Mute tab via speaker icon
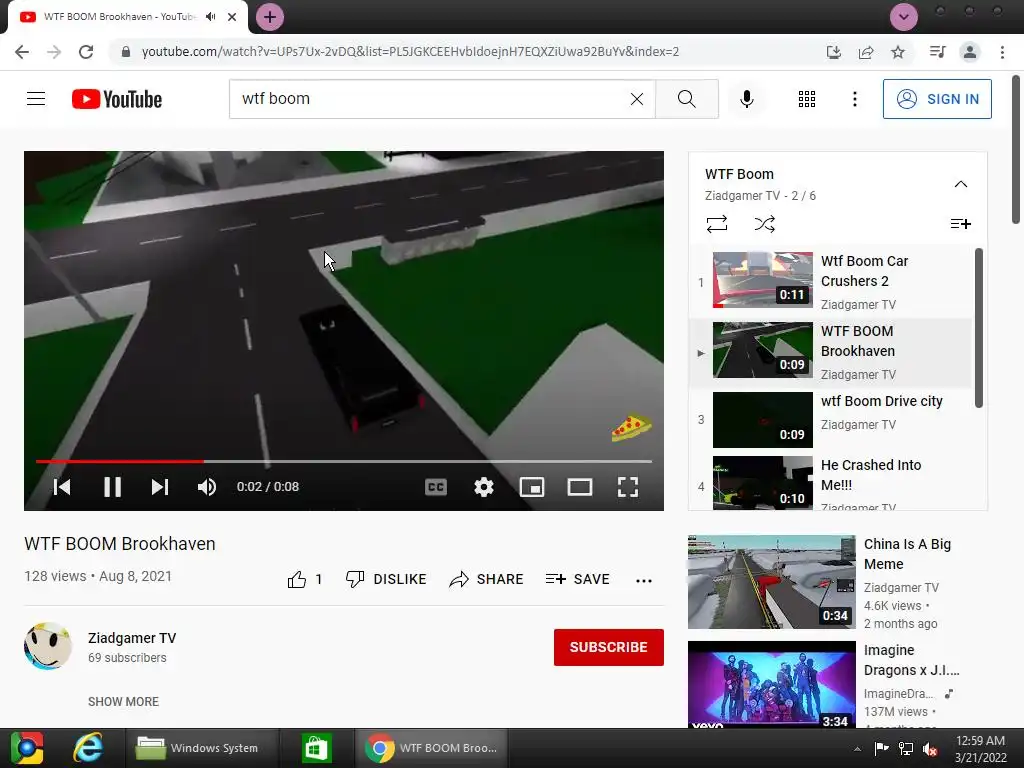 pyautogui.click(x=210, y=17)
